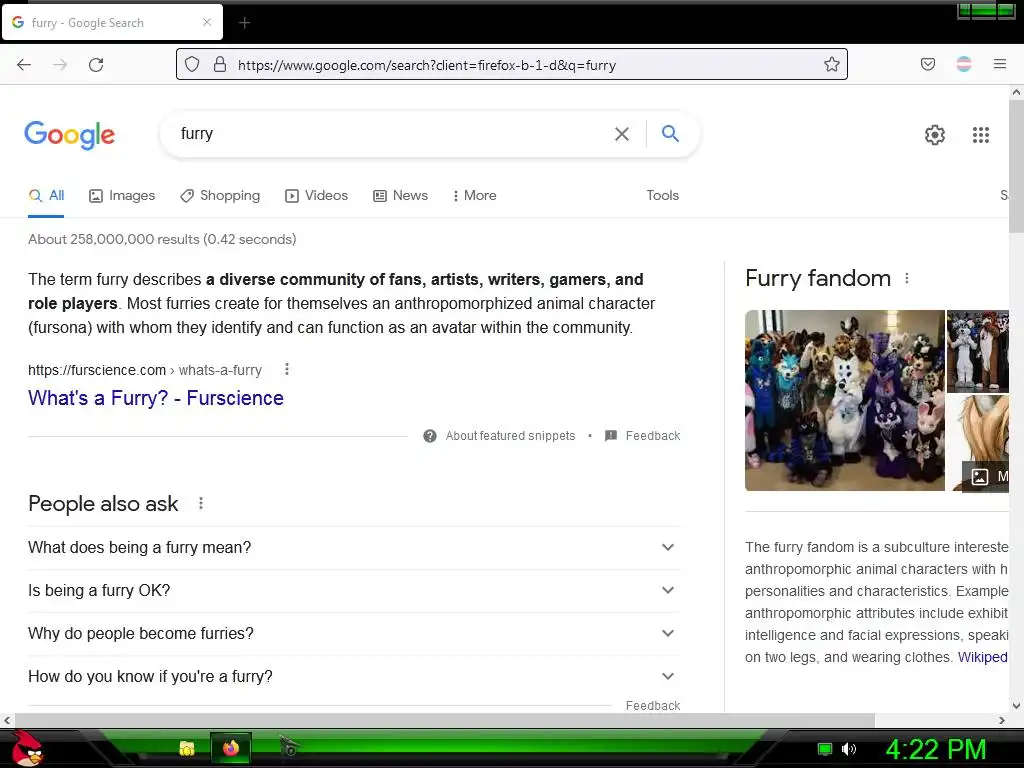This screenshot has width=1024, height=768.
Task: Click the blue magnifier search button
Action: (x=670, y=133)
